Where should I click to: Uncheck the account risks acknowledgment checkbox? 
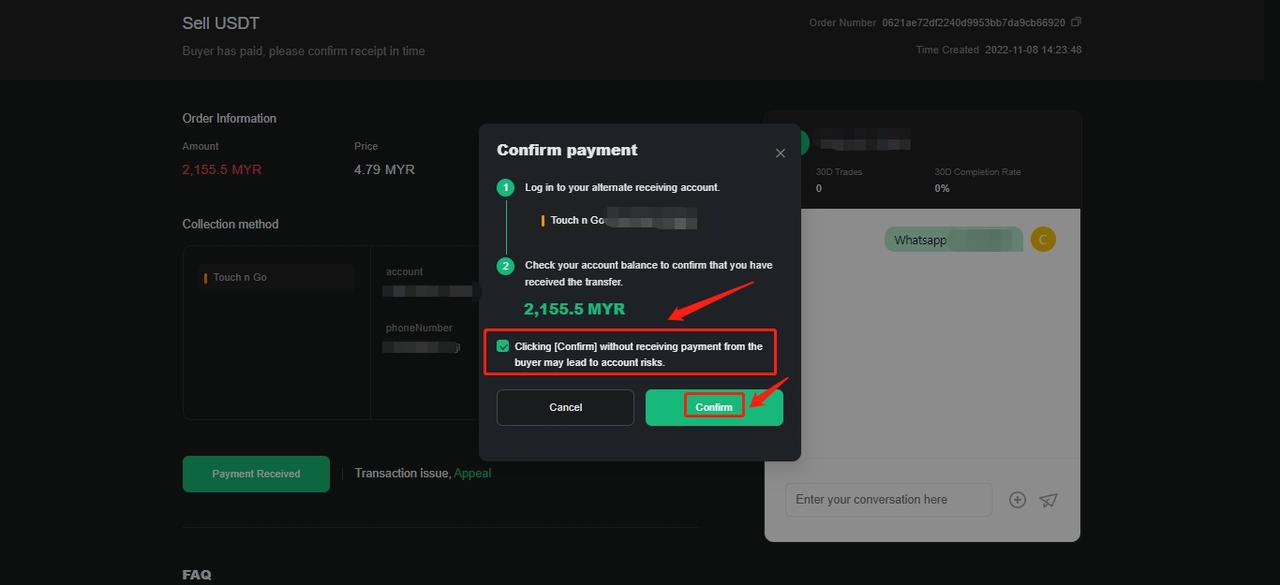[x=503, y=346]
